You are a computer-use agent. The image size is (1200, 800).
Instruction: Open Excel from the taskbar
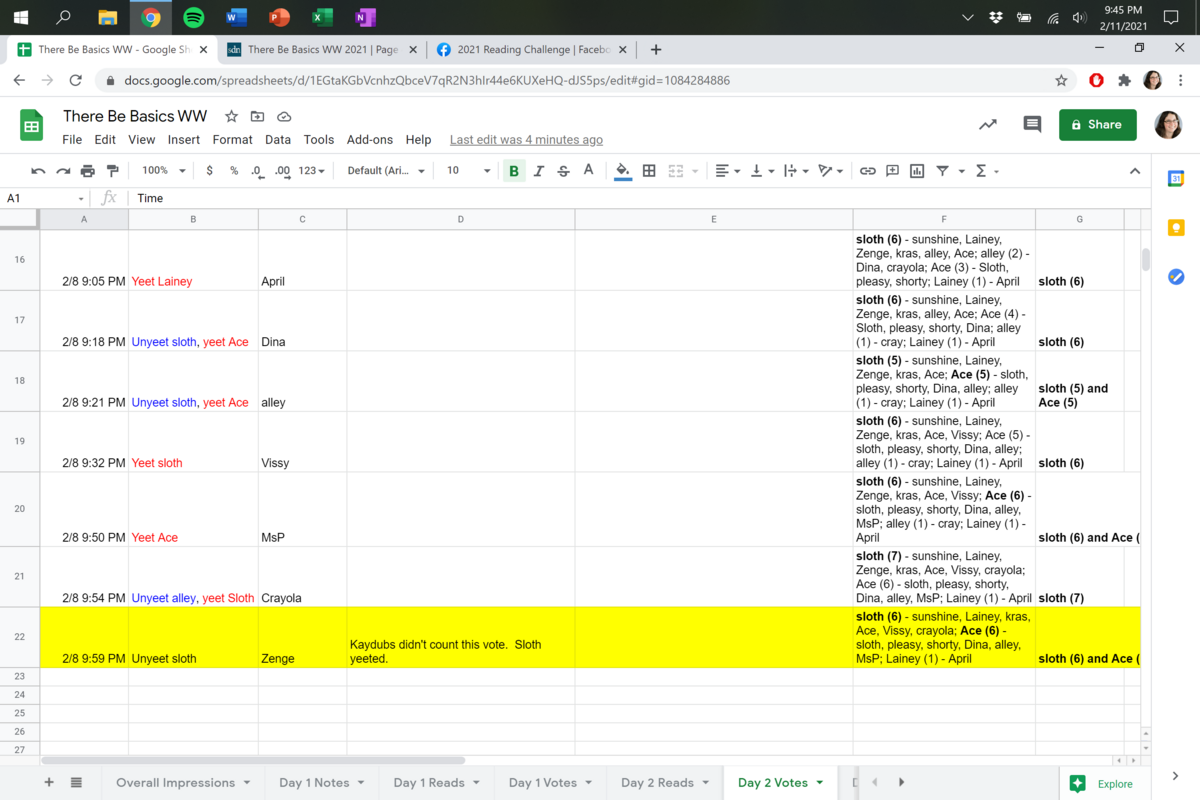[321, 17]
